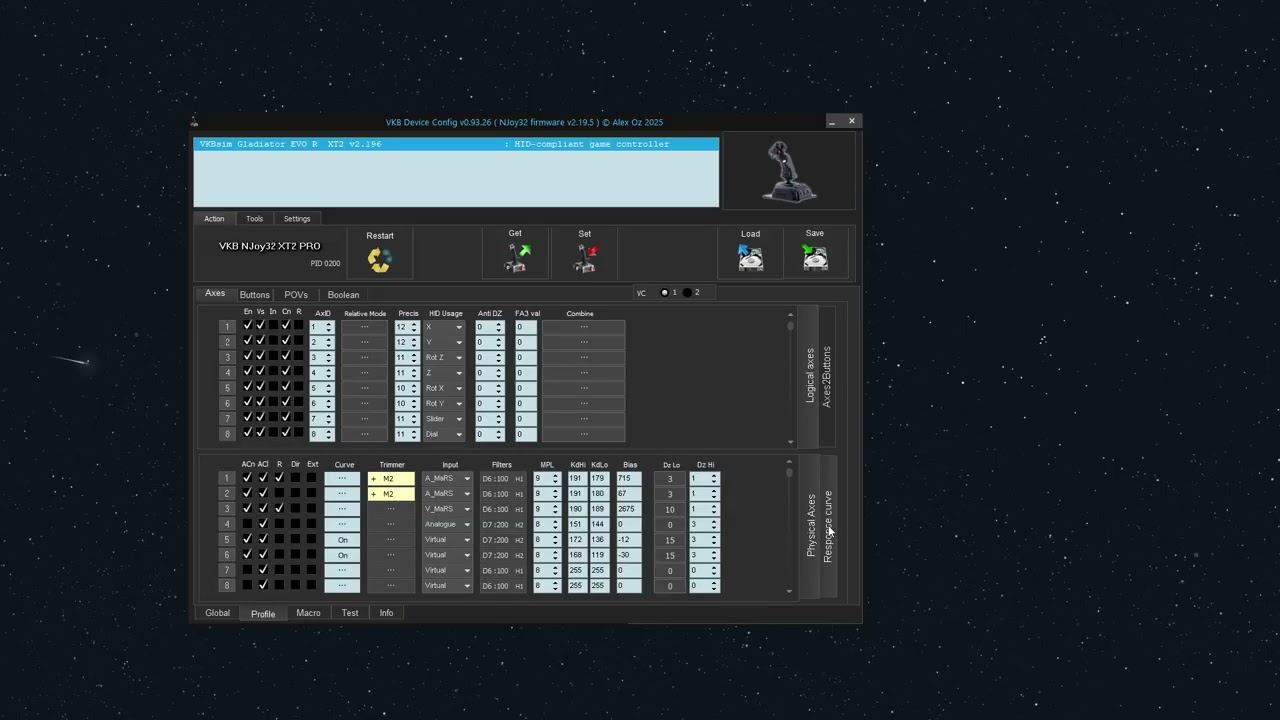
Task: Switch to the Buttons tab
Action: click(254, 295)
